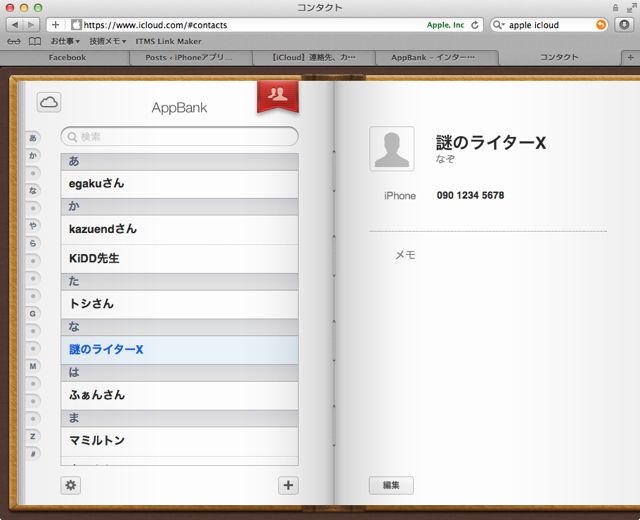Jump to ら in the index strip
Screen dimensions: 640x520
tap(33, 243)
